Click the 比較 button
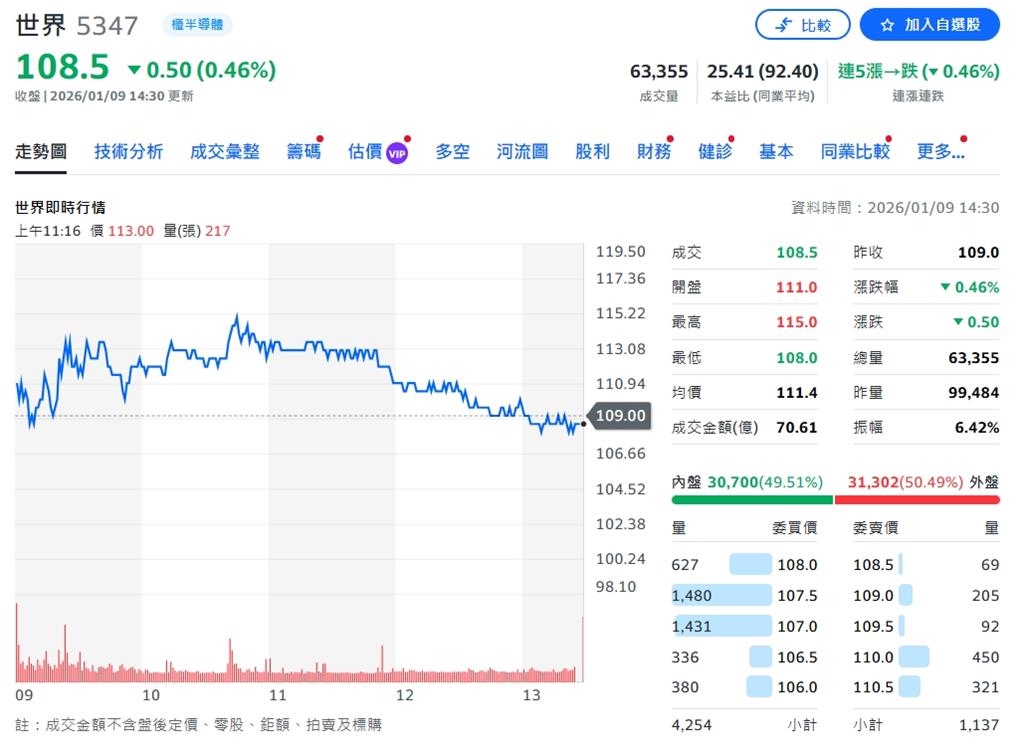The width and height of the screenshot is (1024, 751). coord(803,25)
